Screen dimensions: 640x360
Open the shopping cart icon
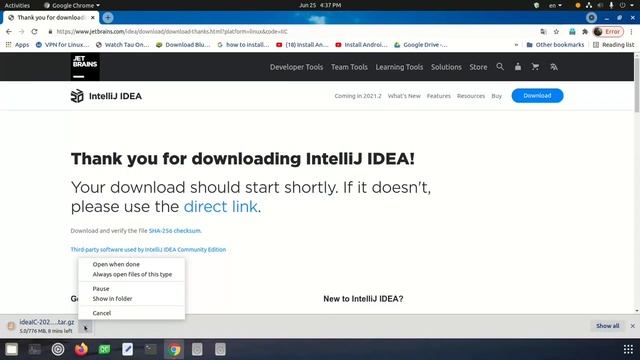tap(535, 67)
